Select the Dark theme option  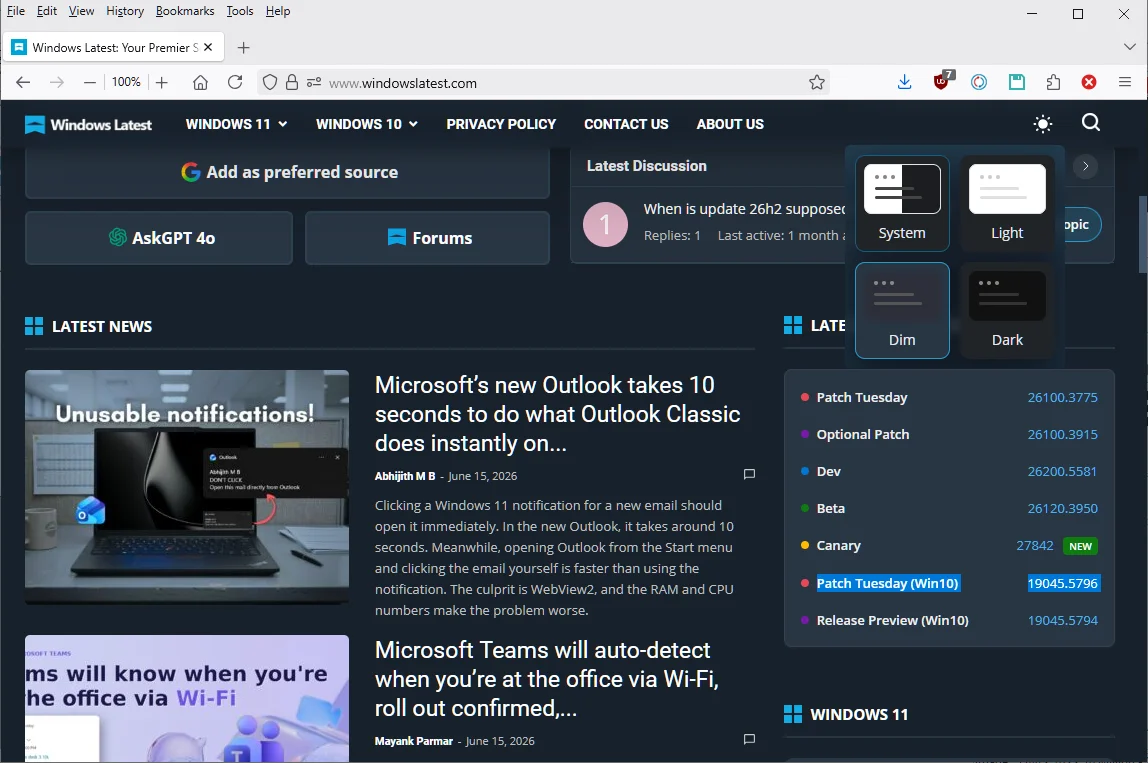click(1007, 310)
